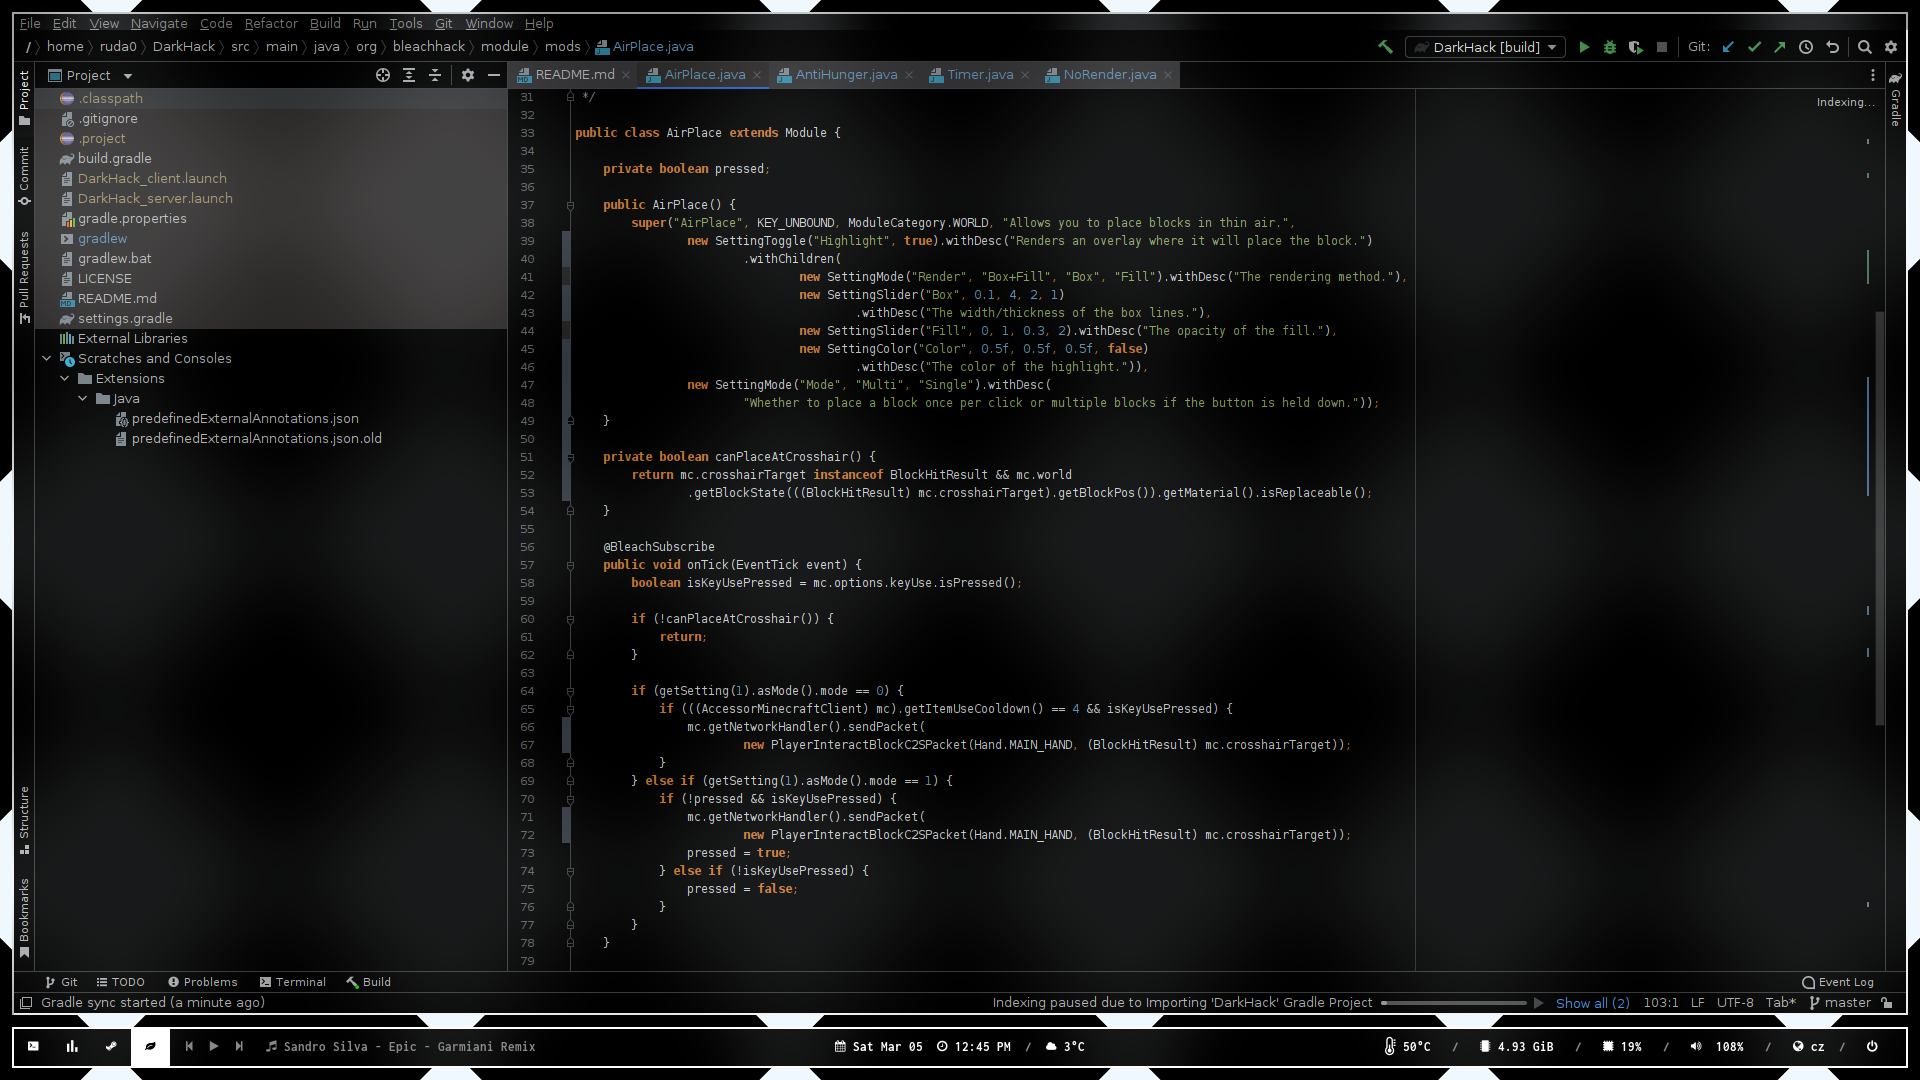This screenshot has height=1080, width=1920.
Task: Start debugging with the bug icon
Action: (x=1610, y=47)
